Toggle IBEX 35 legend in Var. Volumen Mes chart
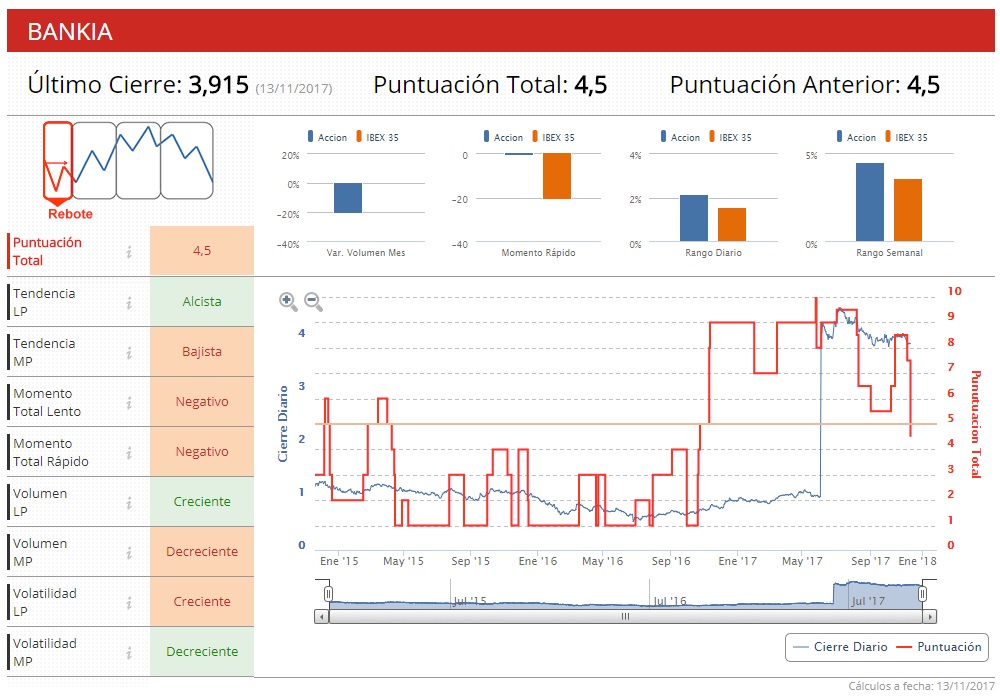 coord(378,137)
